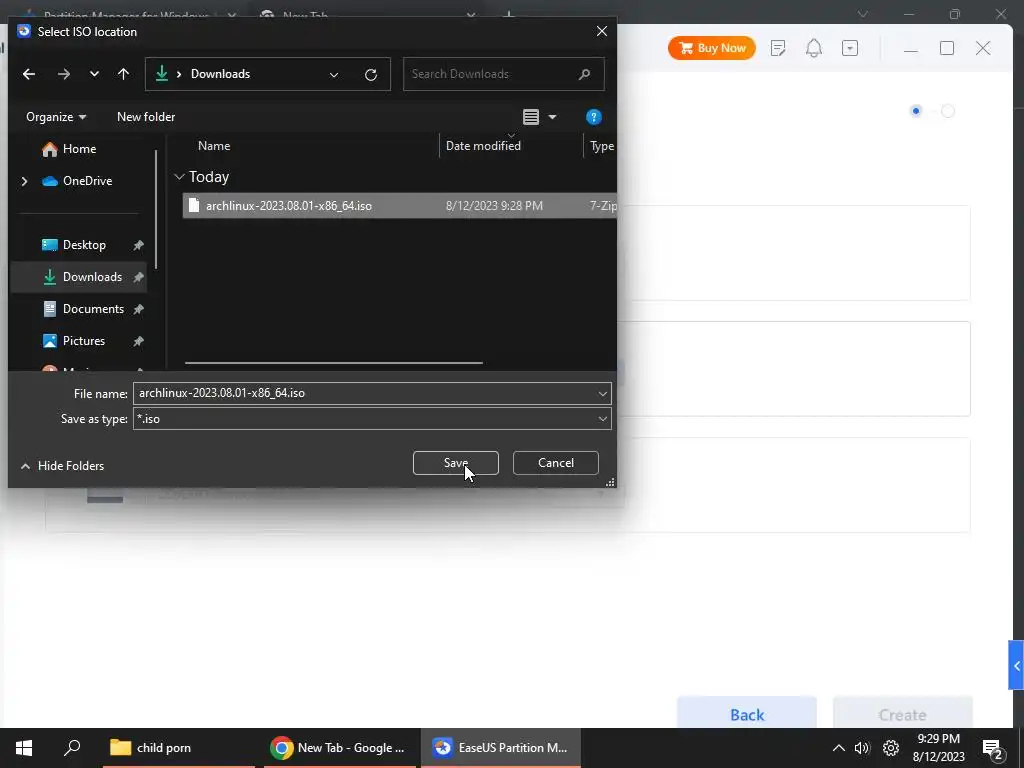
Task: Expand the blue side panel arrow tab
Action: tap(1016, 665)
